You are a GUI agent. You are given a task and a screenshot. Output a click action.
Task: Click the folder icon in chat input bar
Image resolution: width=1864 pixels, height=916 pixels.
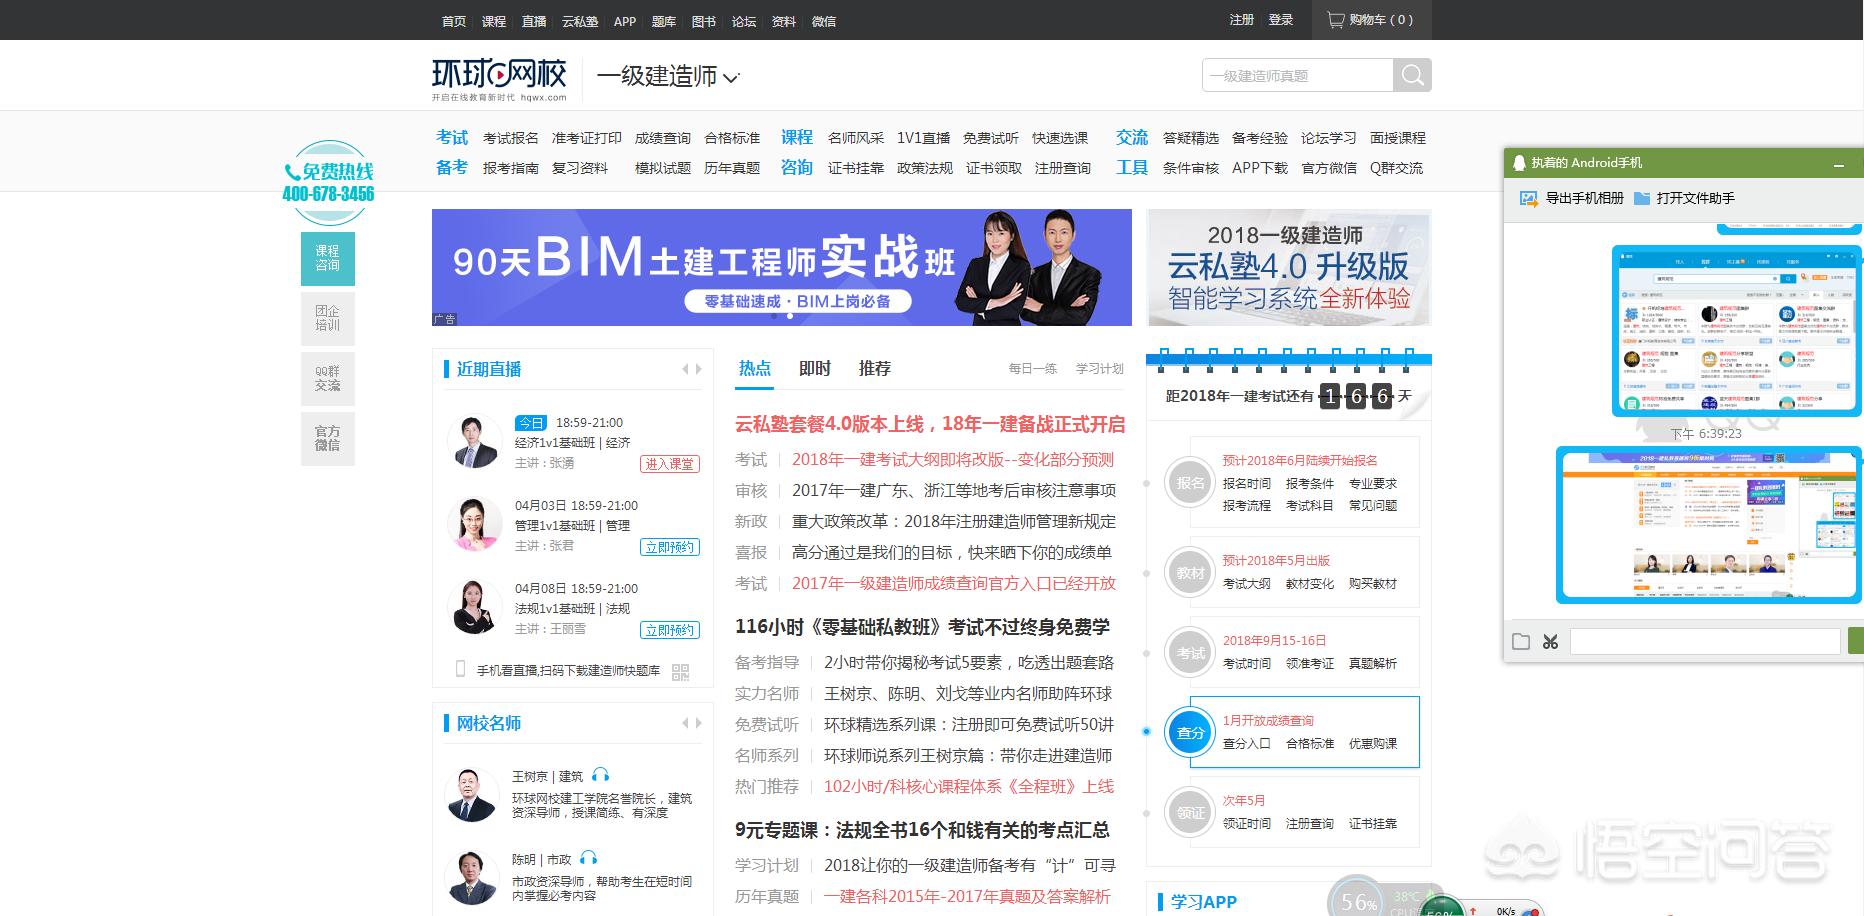(x=1521, y=642)
